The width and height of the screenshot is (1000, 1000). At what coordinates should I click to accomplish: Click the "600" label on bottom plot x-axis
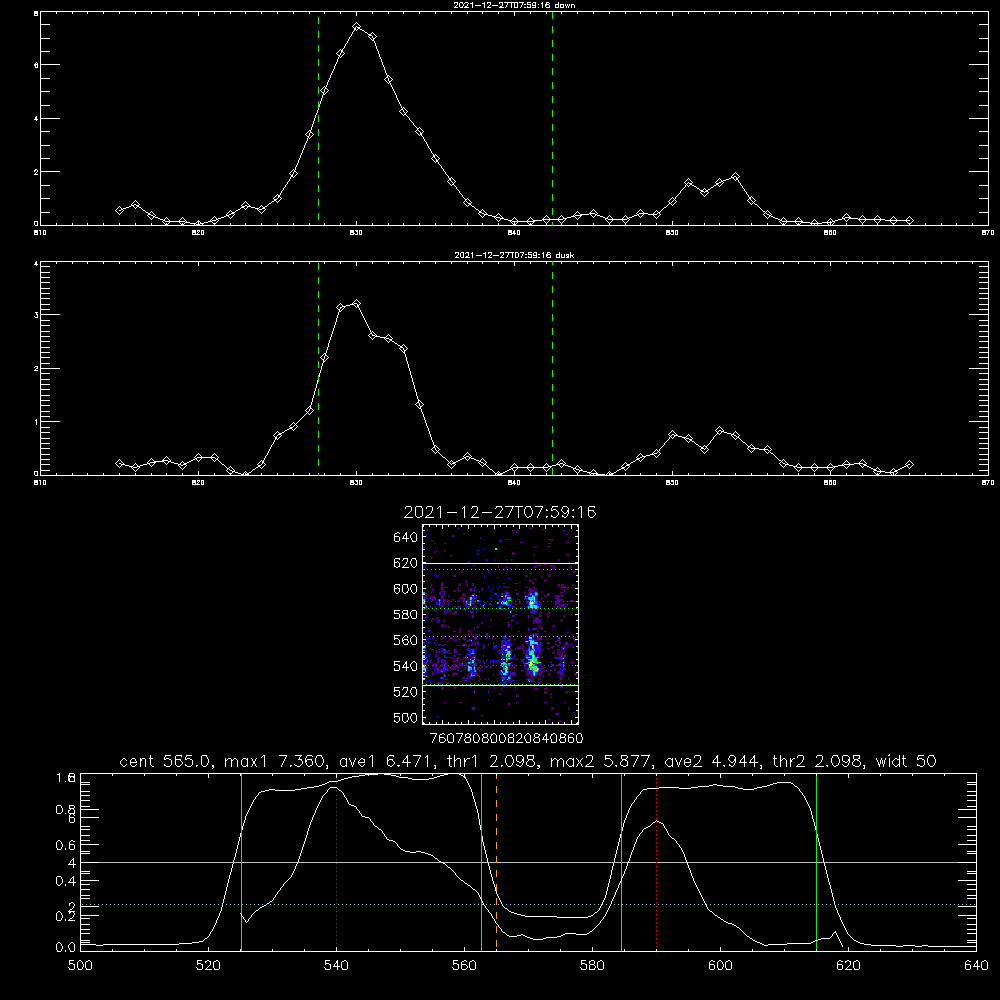[721, 966]
